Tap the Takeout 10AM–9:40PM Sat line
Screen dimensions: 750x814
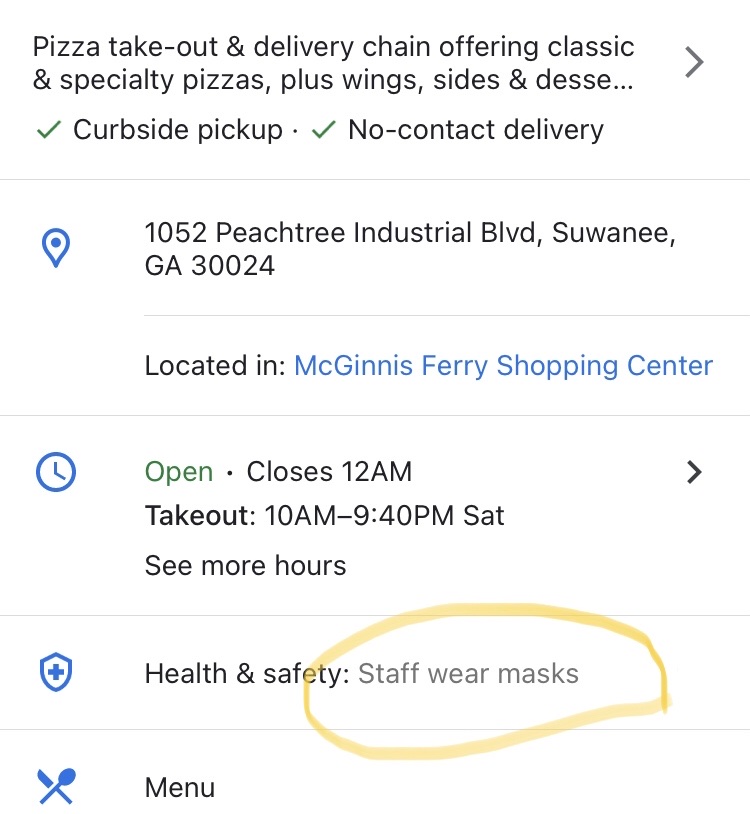(x=324, y=516)
